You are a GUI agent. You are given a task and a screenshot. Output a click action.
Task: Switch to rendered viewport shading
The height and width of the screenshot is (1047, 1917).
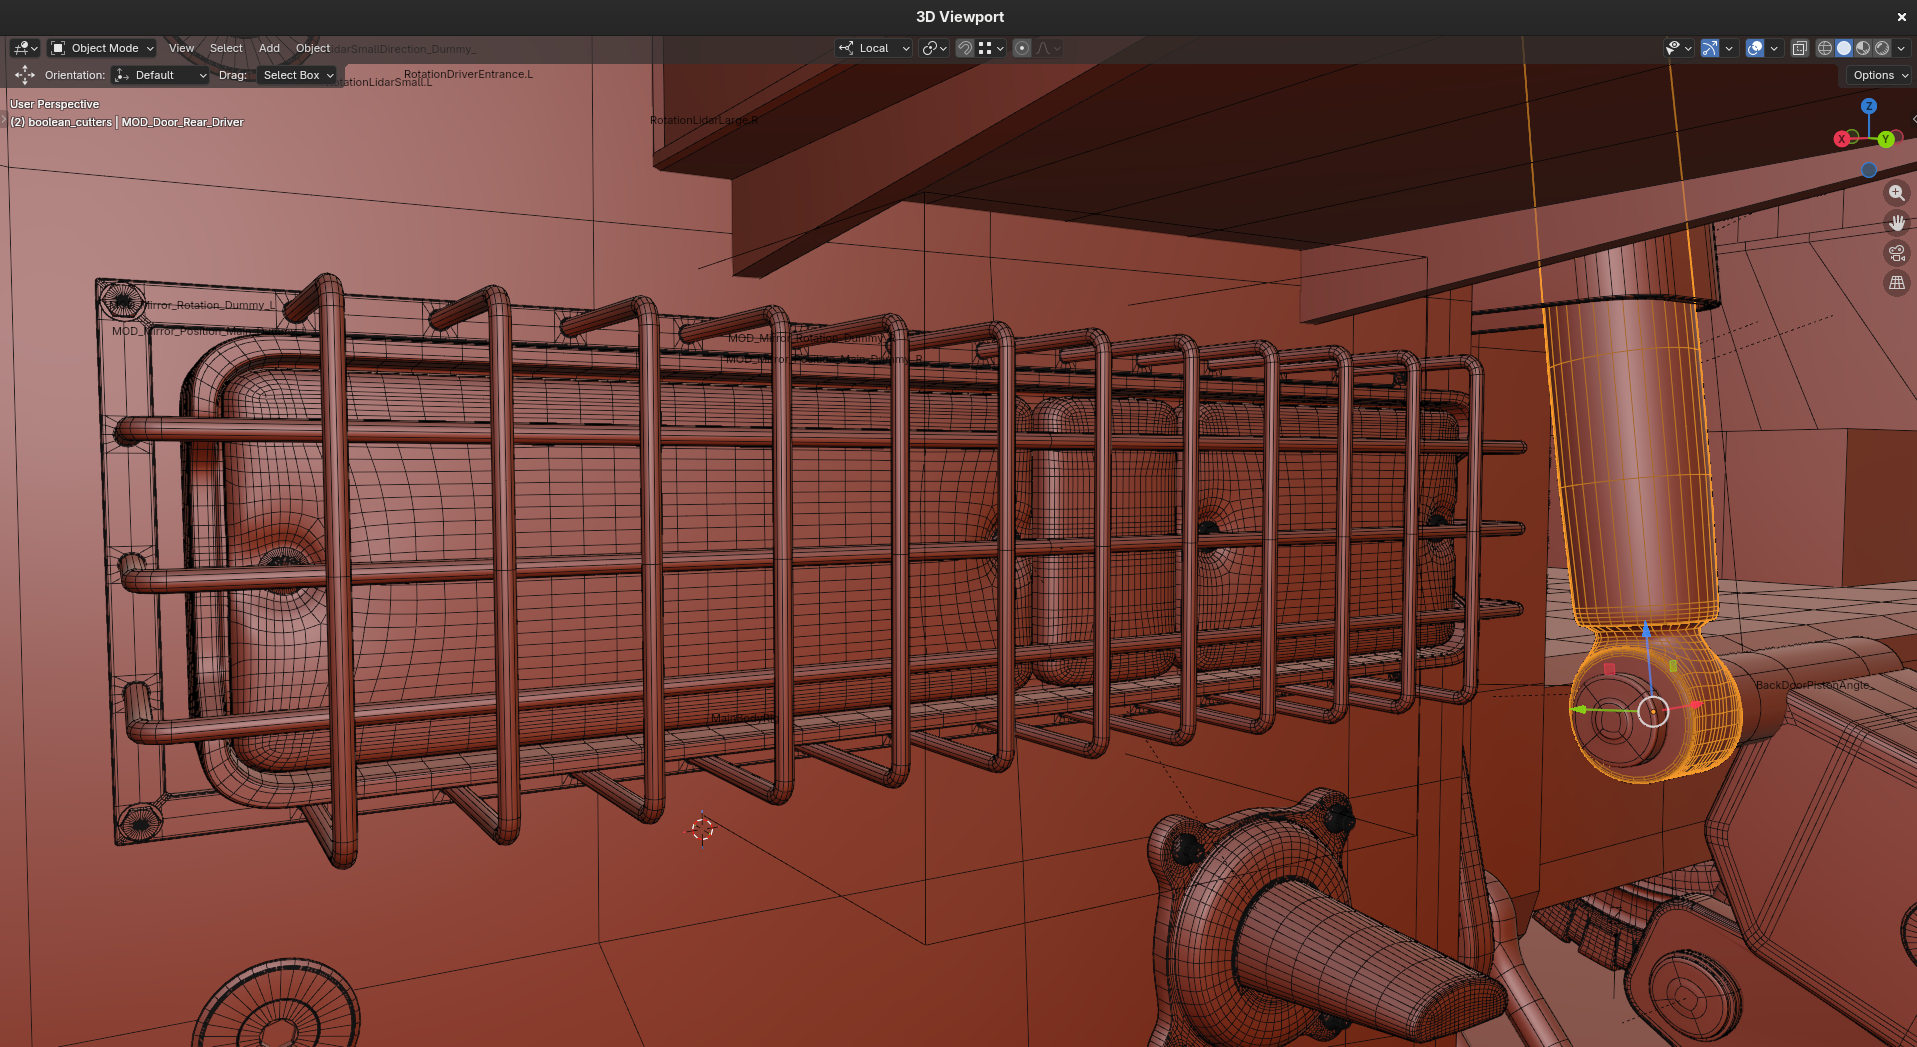click(1882, 48)
